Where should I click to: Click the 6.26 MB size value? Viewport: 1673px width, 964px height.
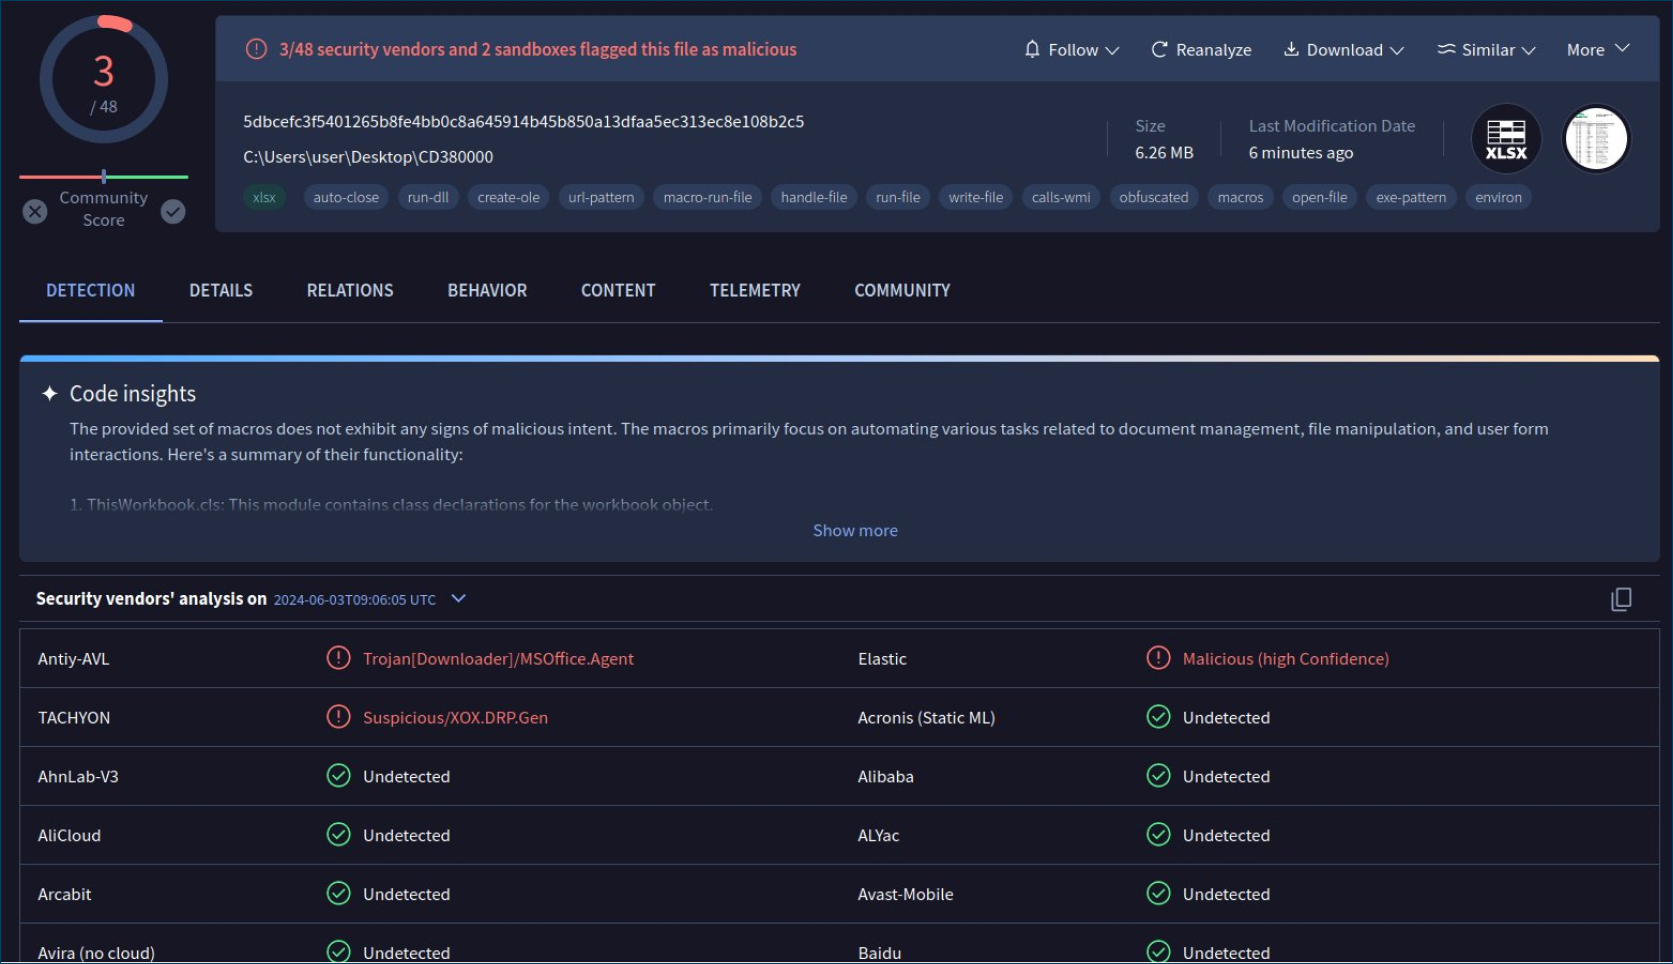[1164, 152]
